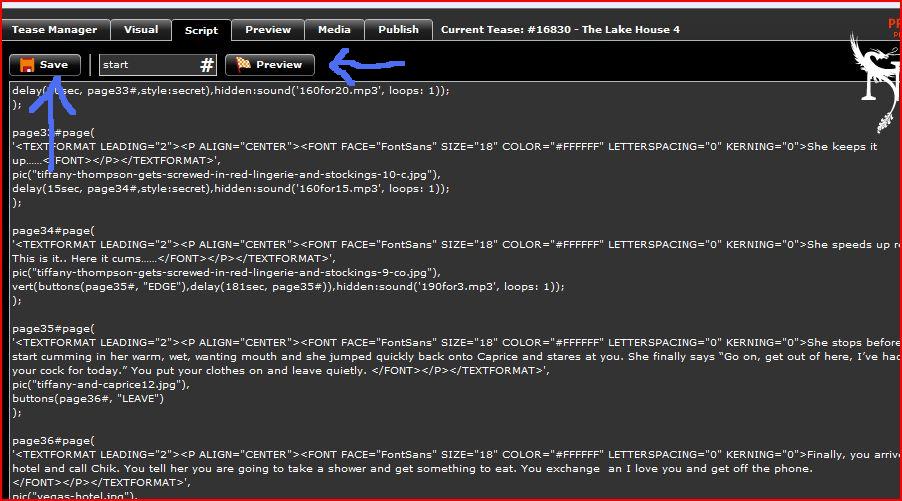Click the line 'page36#page('
The image size is (902, 501).
coord(53,441)
